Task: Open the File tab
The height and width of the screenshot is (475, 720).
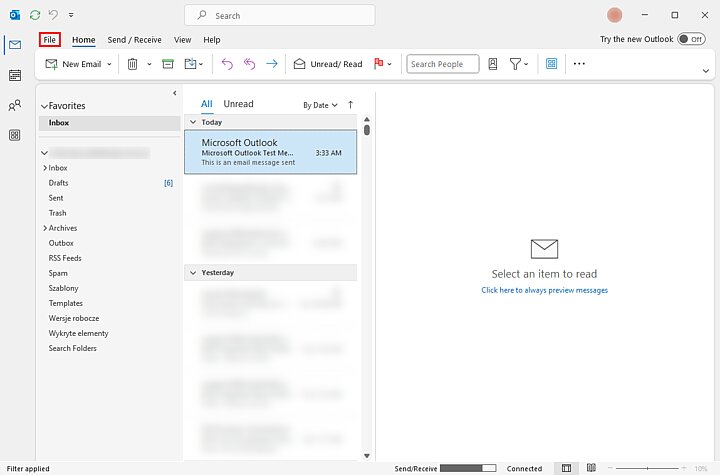Action: pos(50,40)
